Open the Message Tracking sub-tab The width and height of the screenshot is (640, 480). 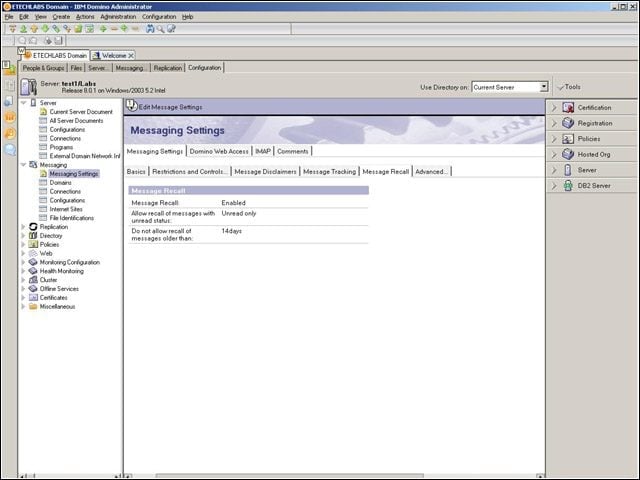329,172
